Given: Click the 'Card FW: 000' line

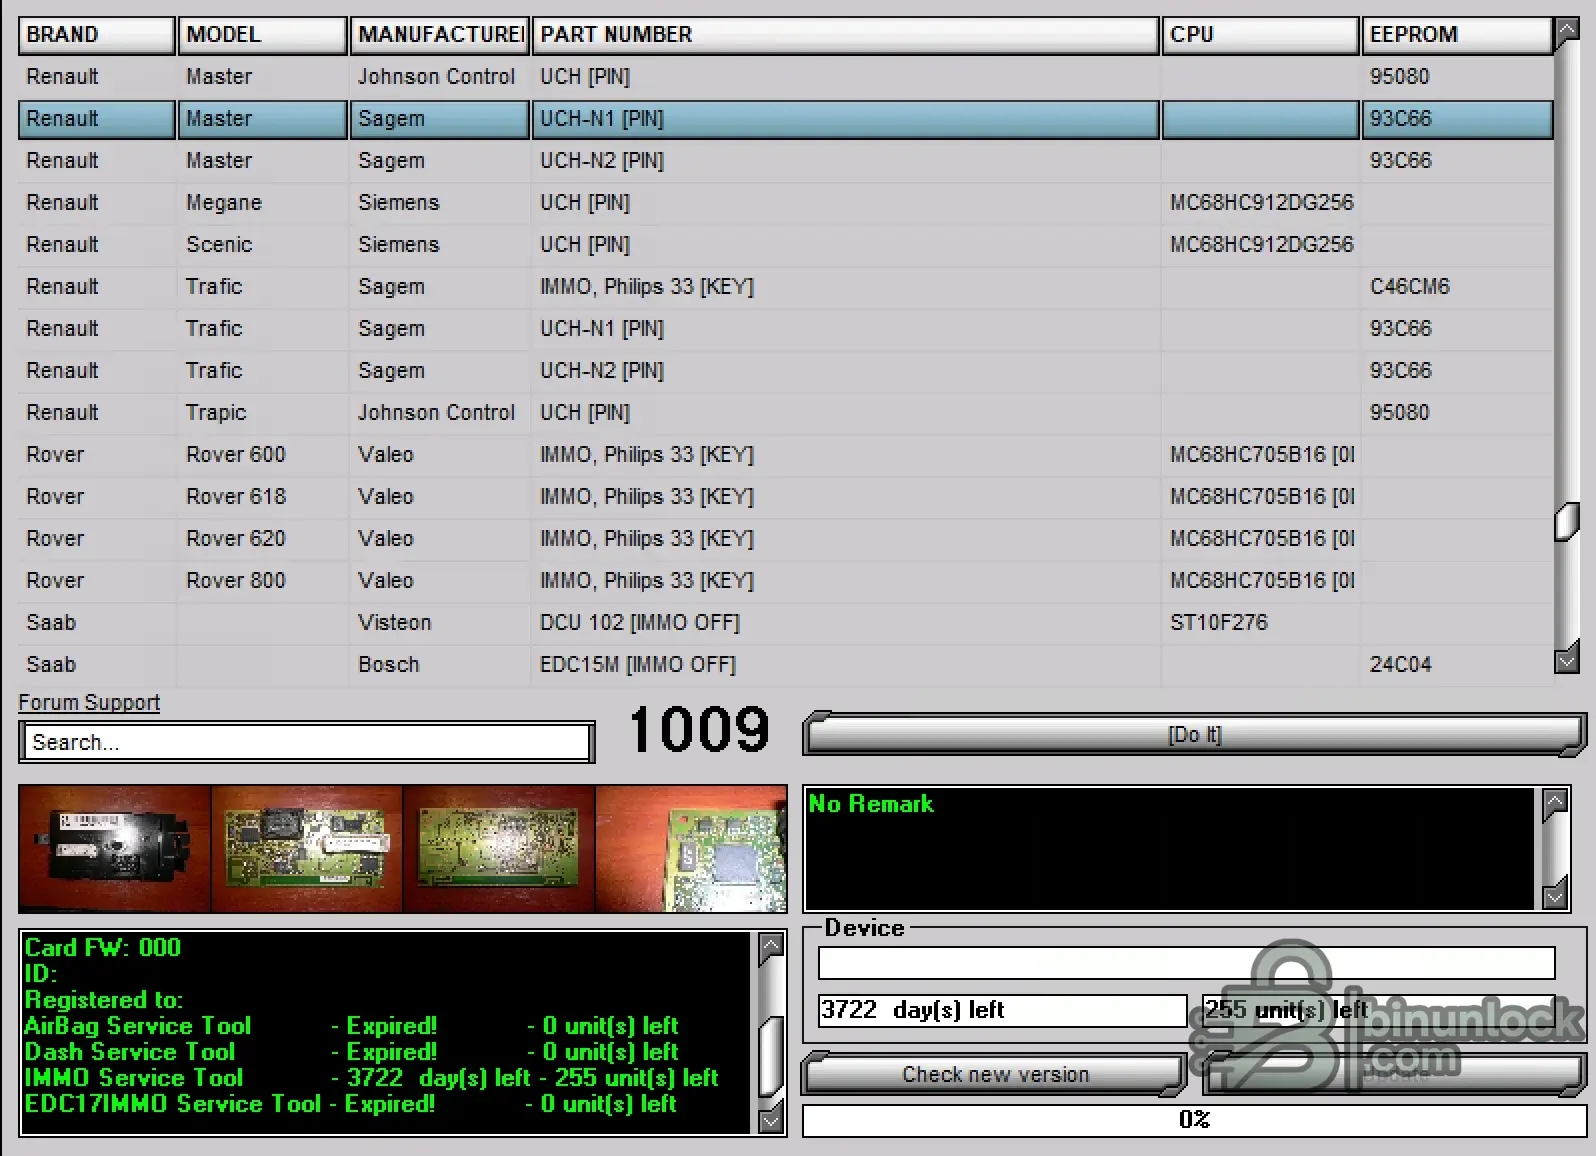Looking at the screenshot, I should (x=103, y=948).
